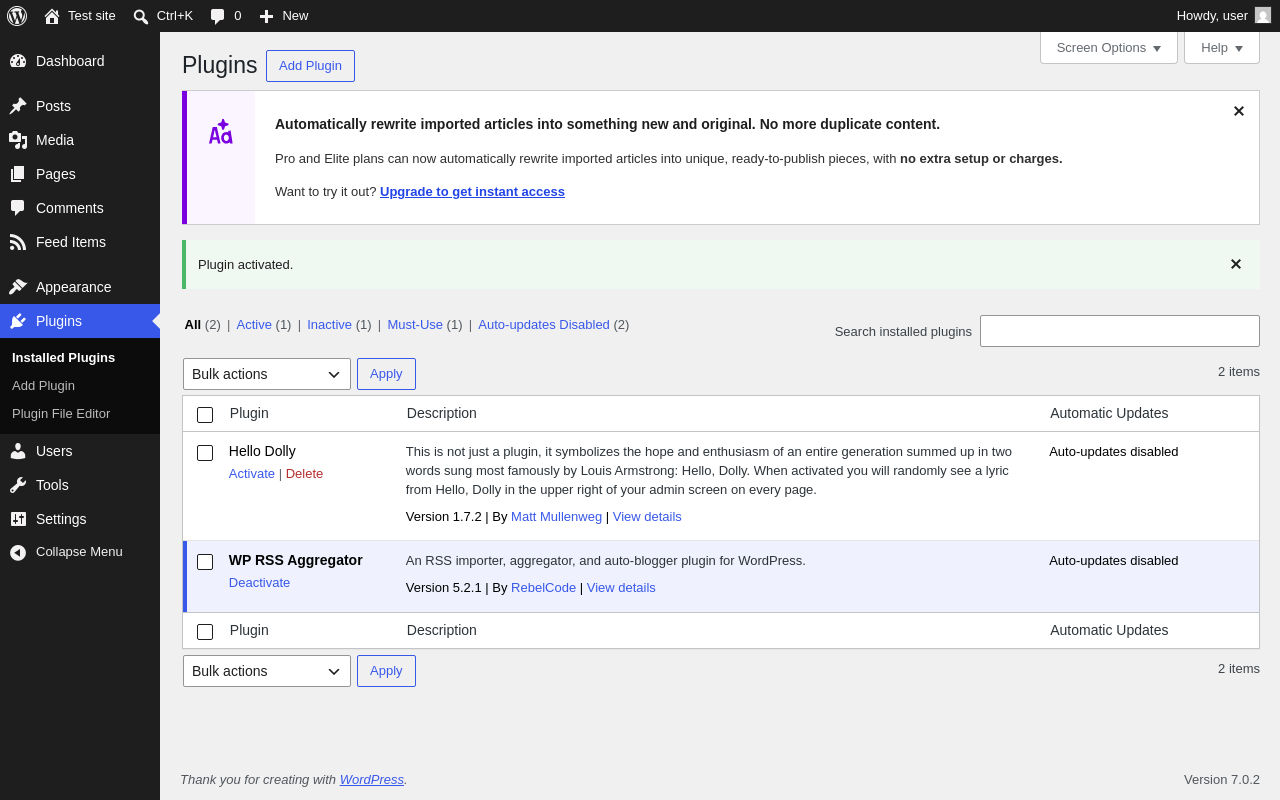Tick the Hello Dolly checkbox
Viewport: 1280px width, 800px height.
point(205,453)
